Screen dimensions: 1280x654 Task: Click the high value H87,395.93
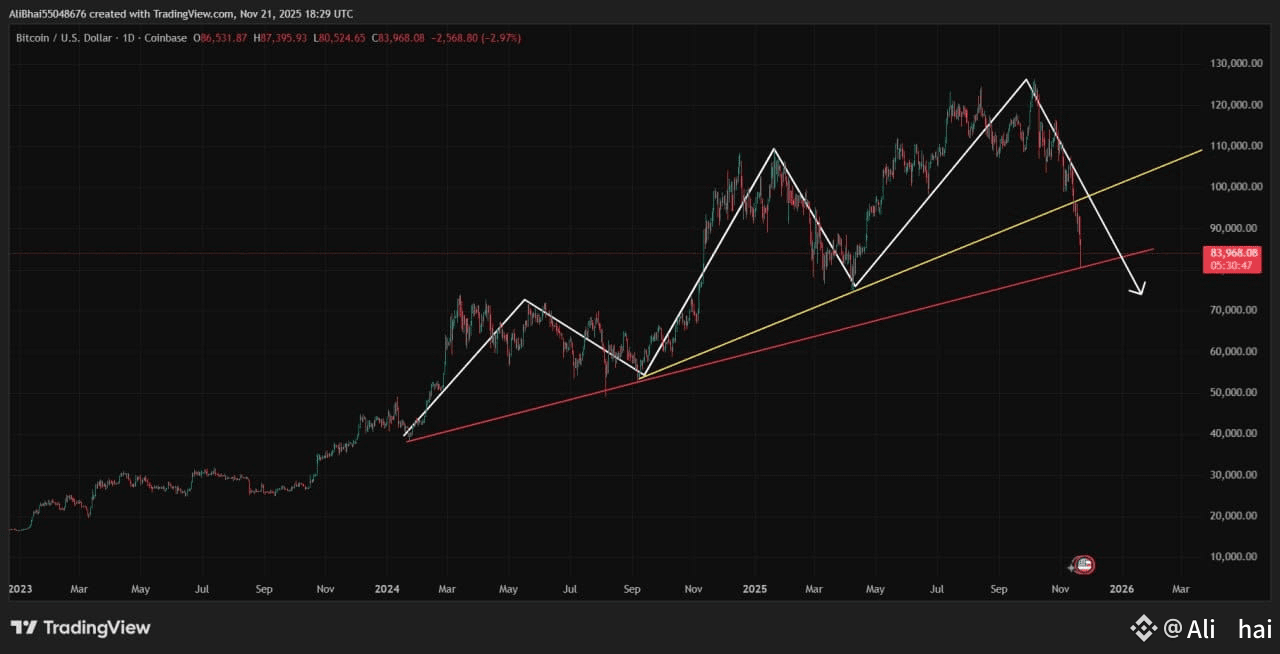click(x=280, y=38)
